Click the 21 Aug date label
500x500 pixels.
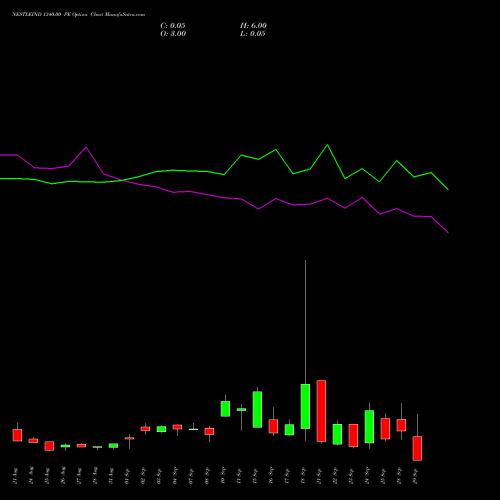coord(15,476)
